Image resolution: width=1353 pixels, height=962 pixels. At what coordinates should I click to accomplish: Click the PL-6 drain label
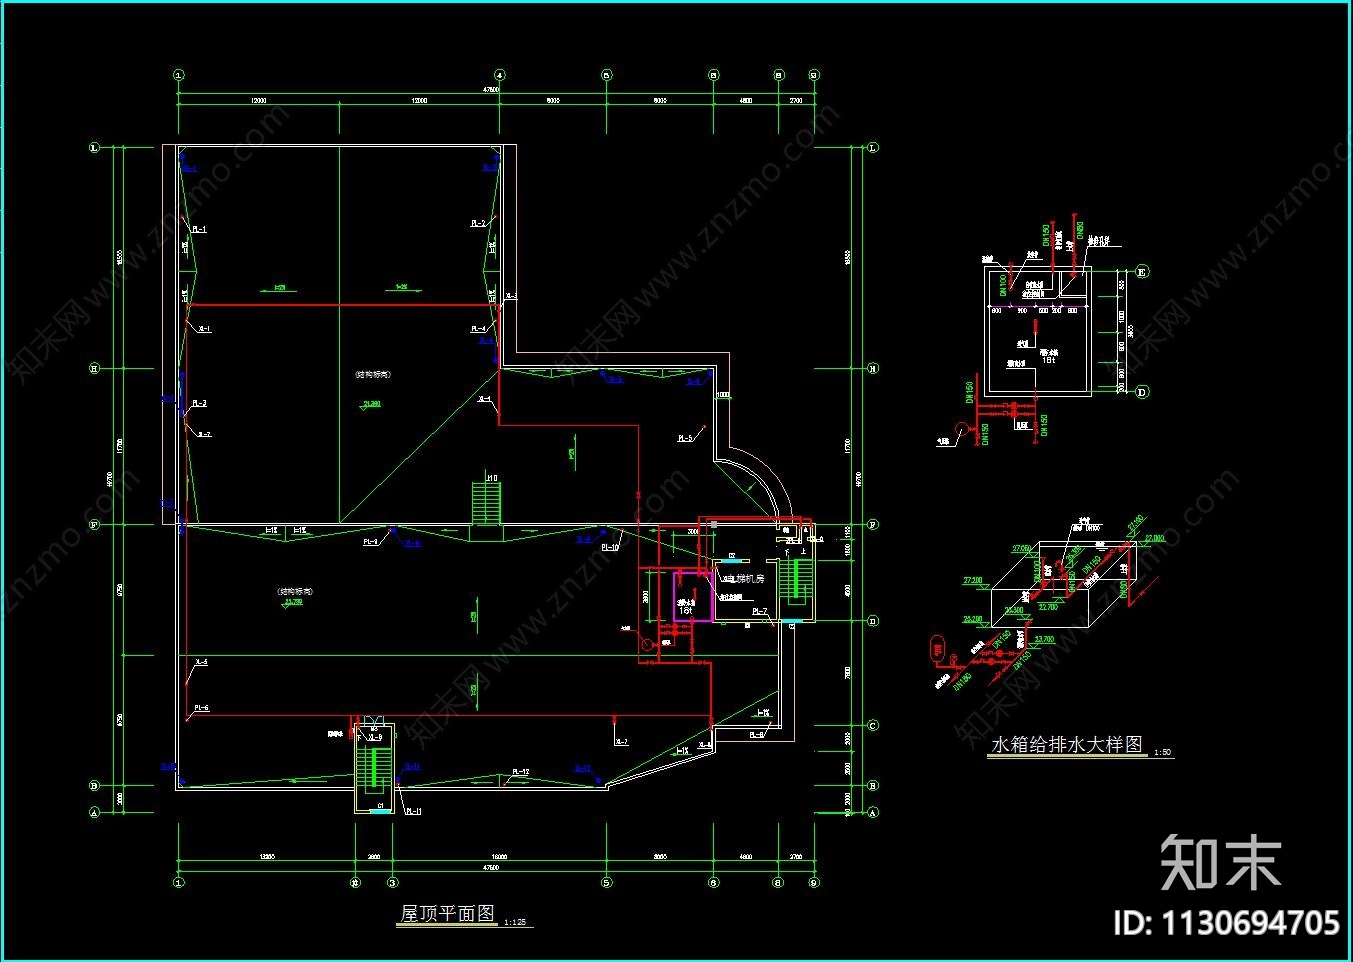pyautogui.click(x=201, y=708)
